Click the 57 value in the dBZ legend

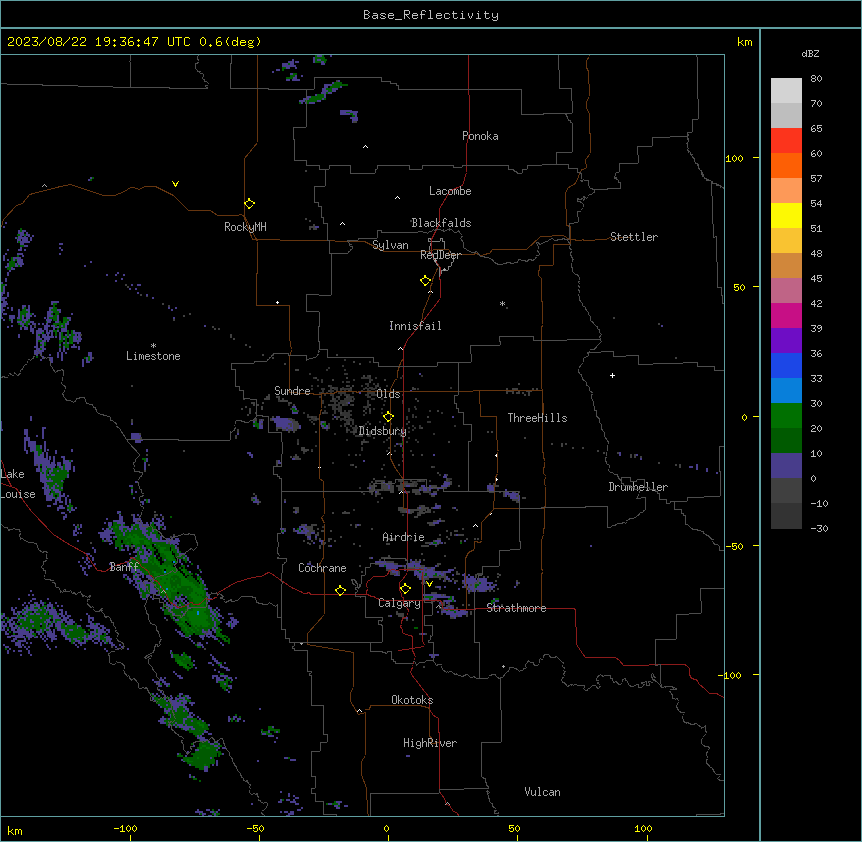(x=816, y=179)
